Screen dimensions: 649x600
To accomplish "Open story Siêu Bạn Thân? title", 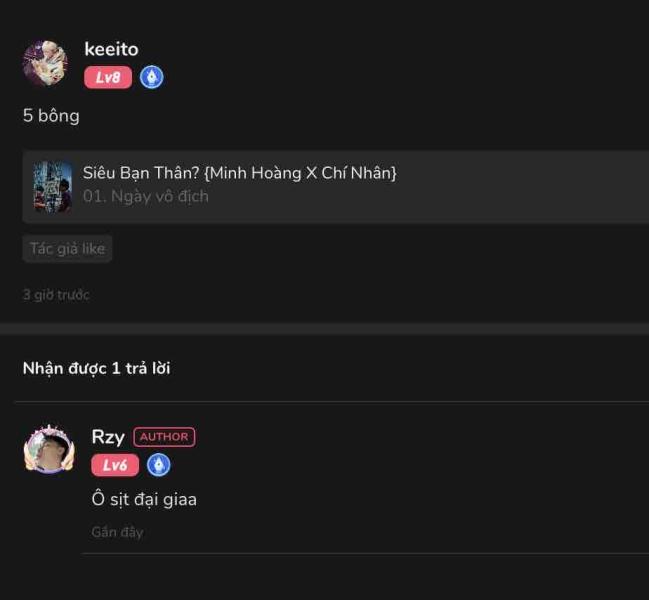I will point(240,173).
